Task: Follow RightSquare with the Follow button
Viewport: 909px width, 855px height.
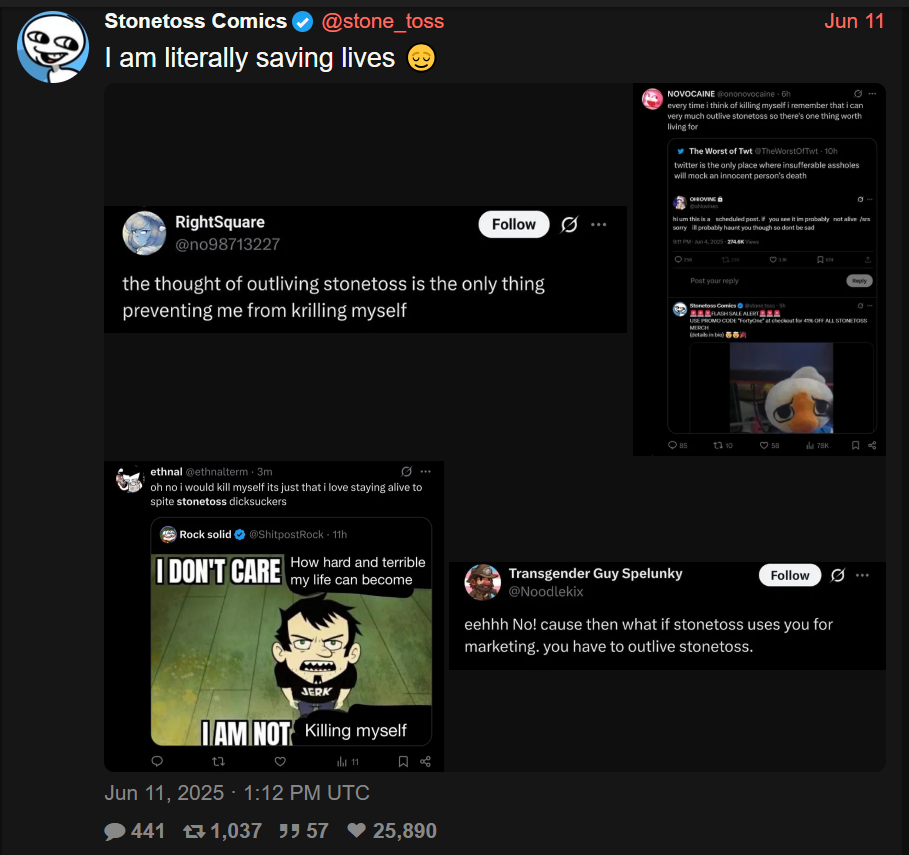Action: 514,224
